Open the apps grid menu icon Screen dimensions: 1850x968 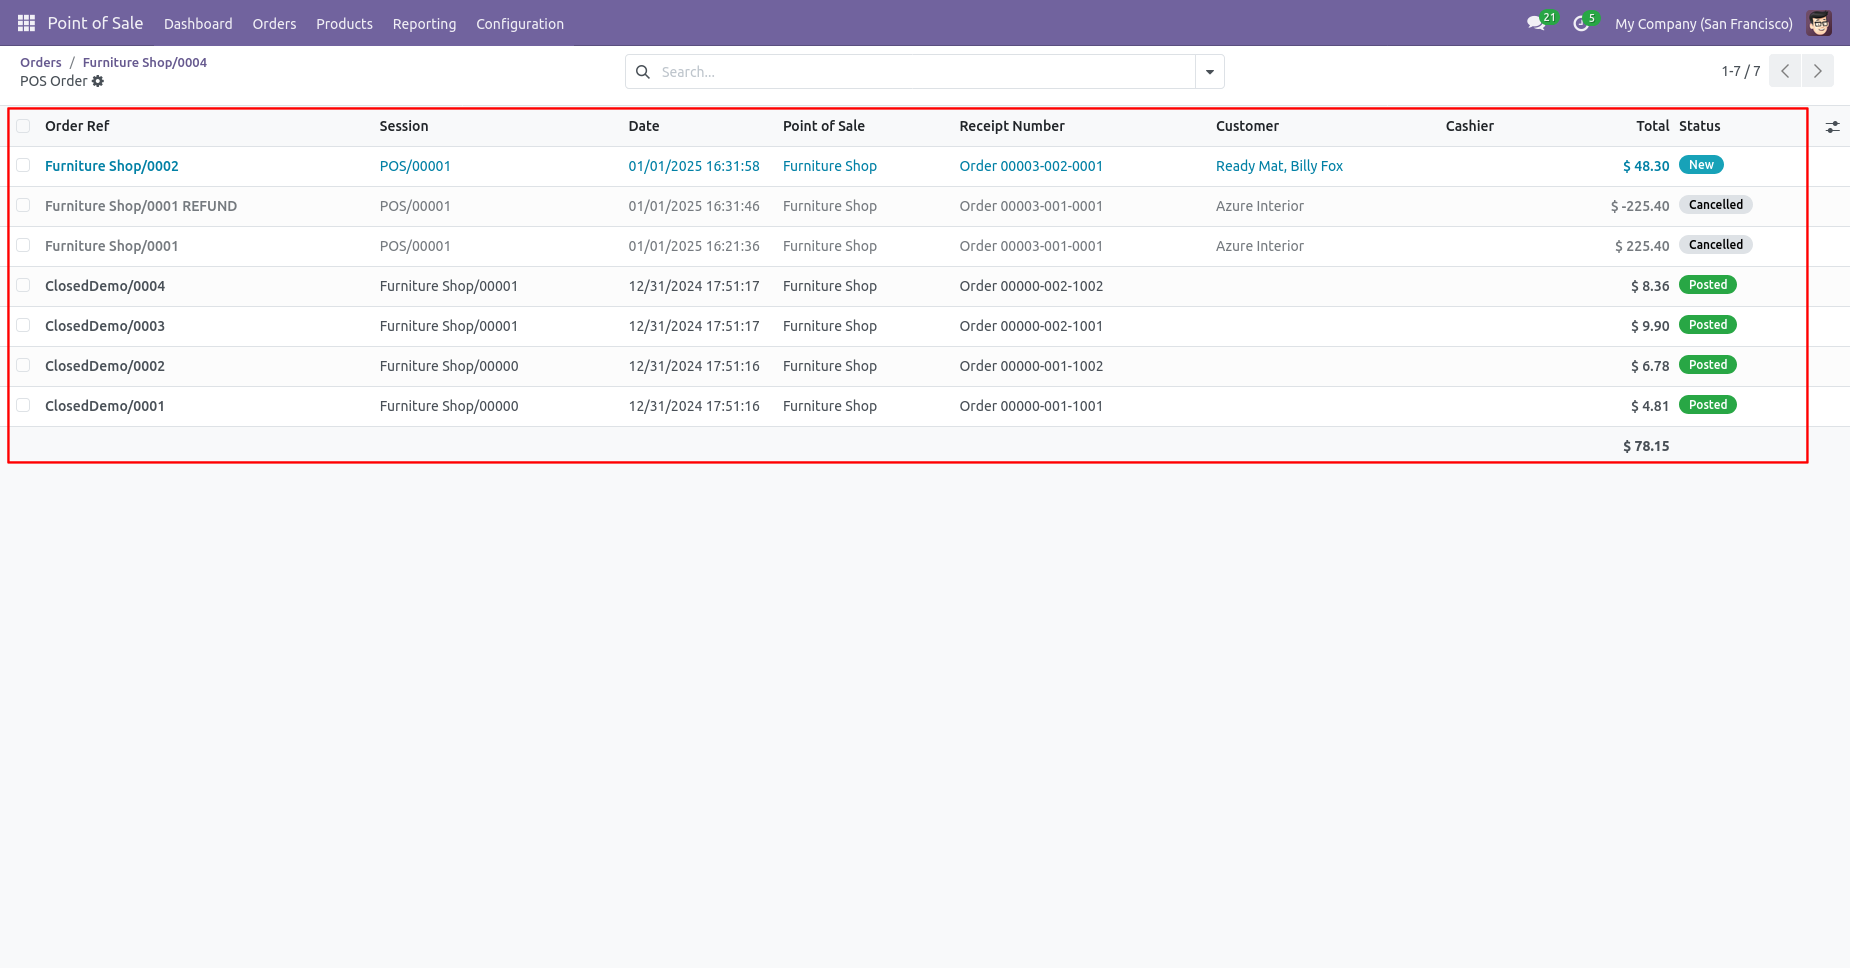click(26, 23)
